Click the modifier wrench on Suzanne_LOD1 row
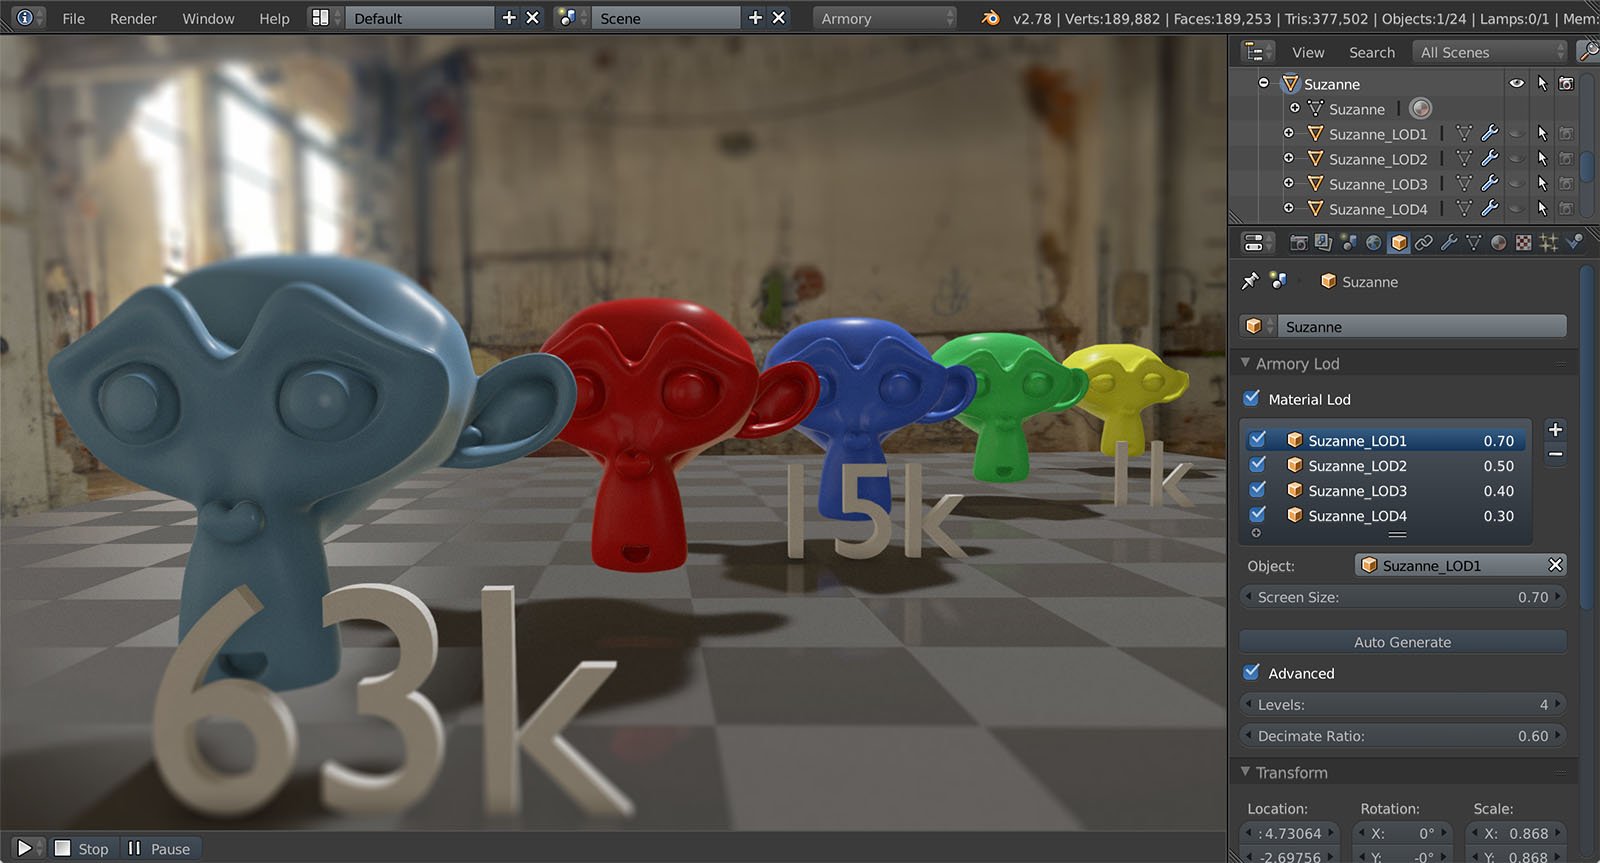Screen dimensions: 1600x863 (x=1489, y=133)
